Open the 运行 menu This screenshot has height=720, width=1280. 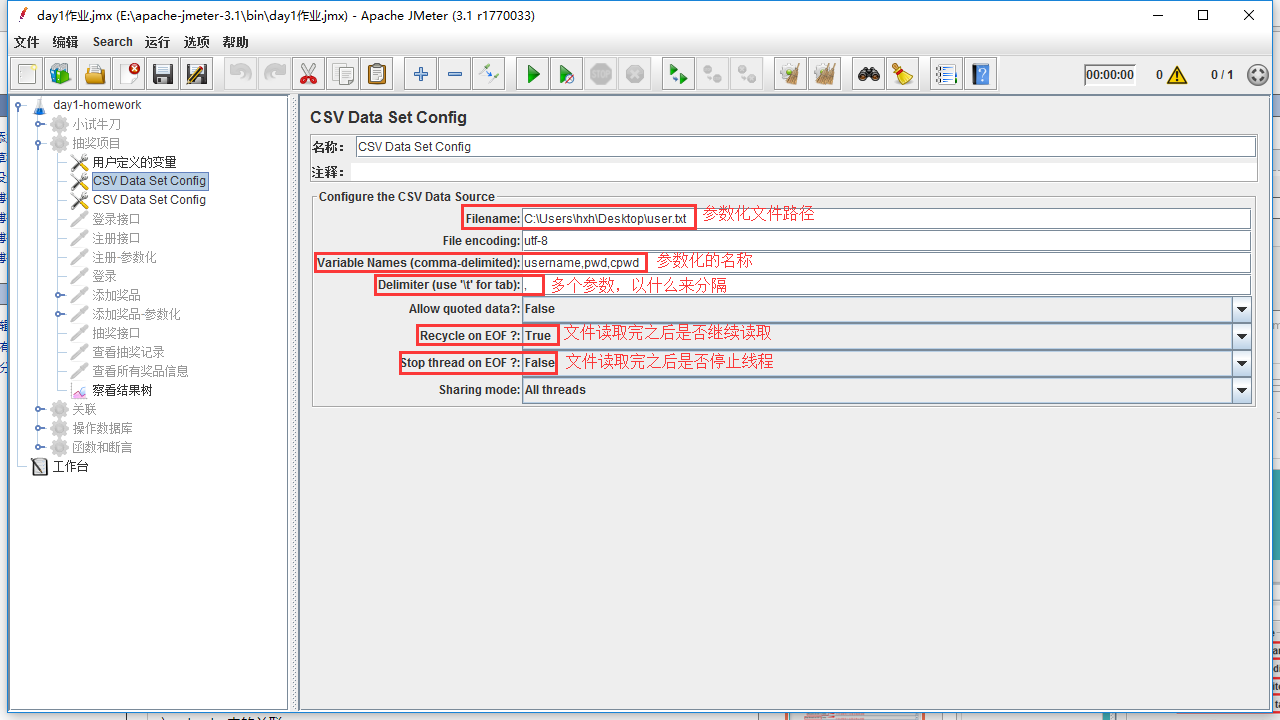click(x=157, y=42)
